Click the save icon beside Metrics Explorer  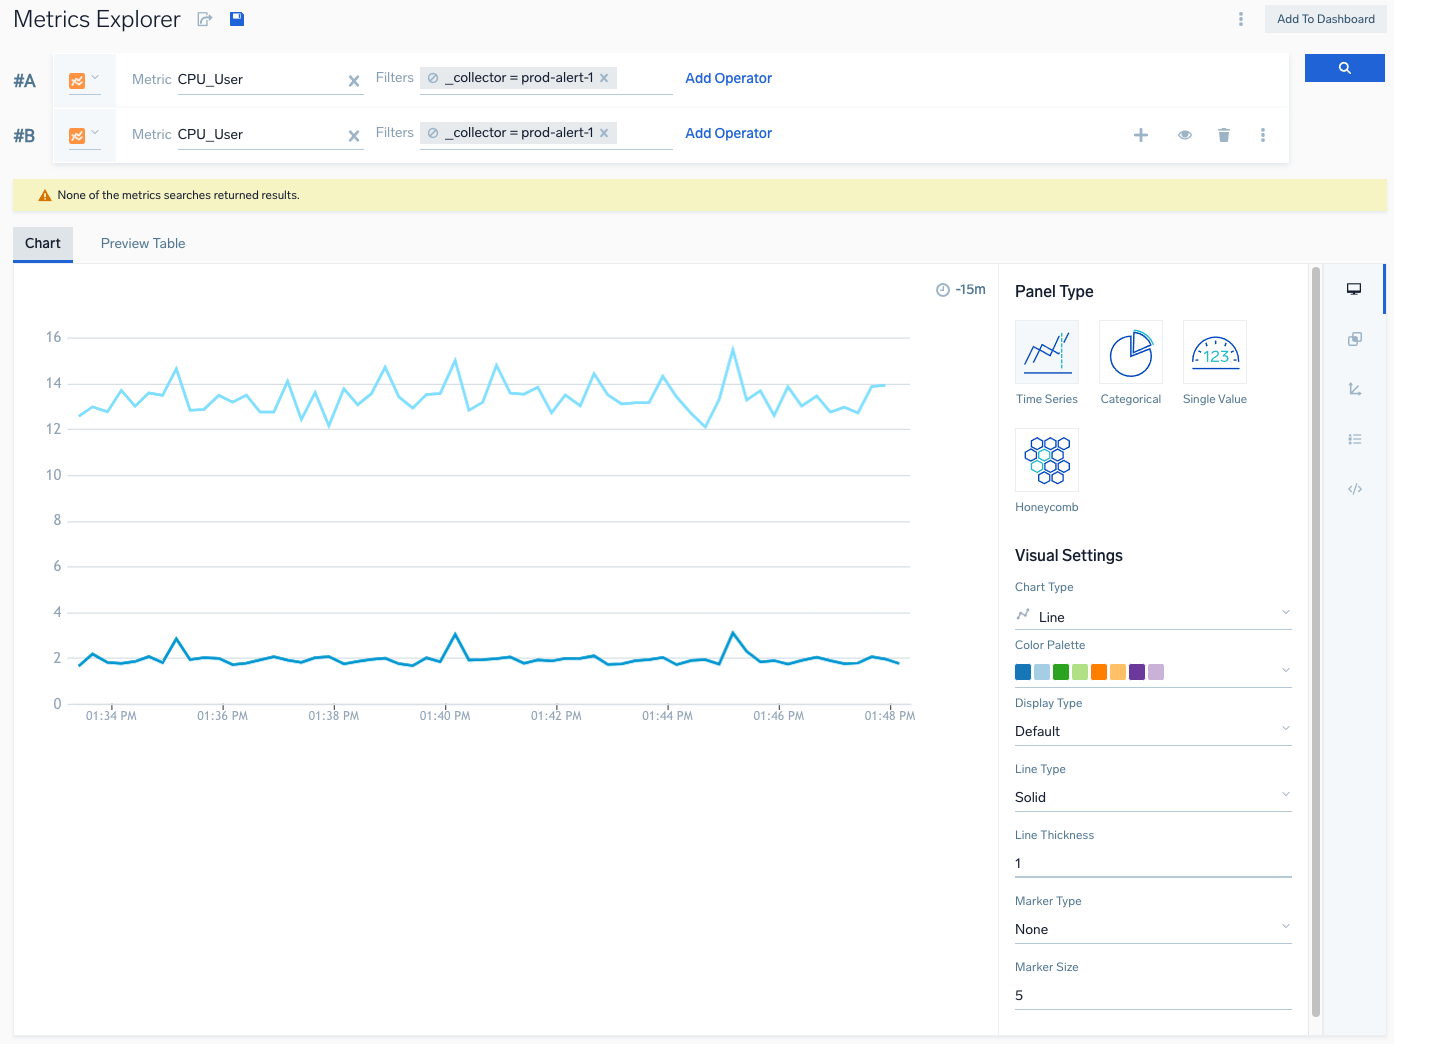237,19
